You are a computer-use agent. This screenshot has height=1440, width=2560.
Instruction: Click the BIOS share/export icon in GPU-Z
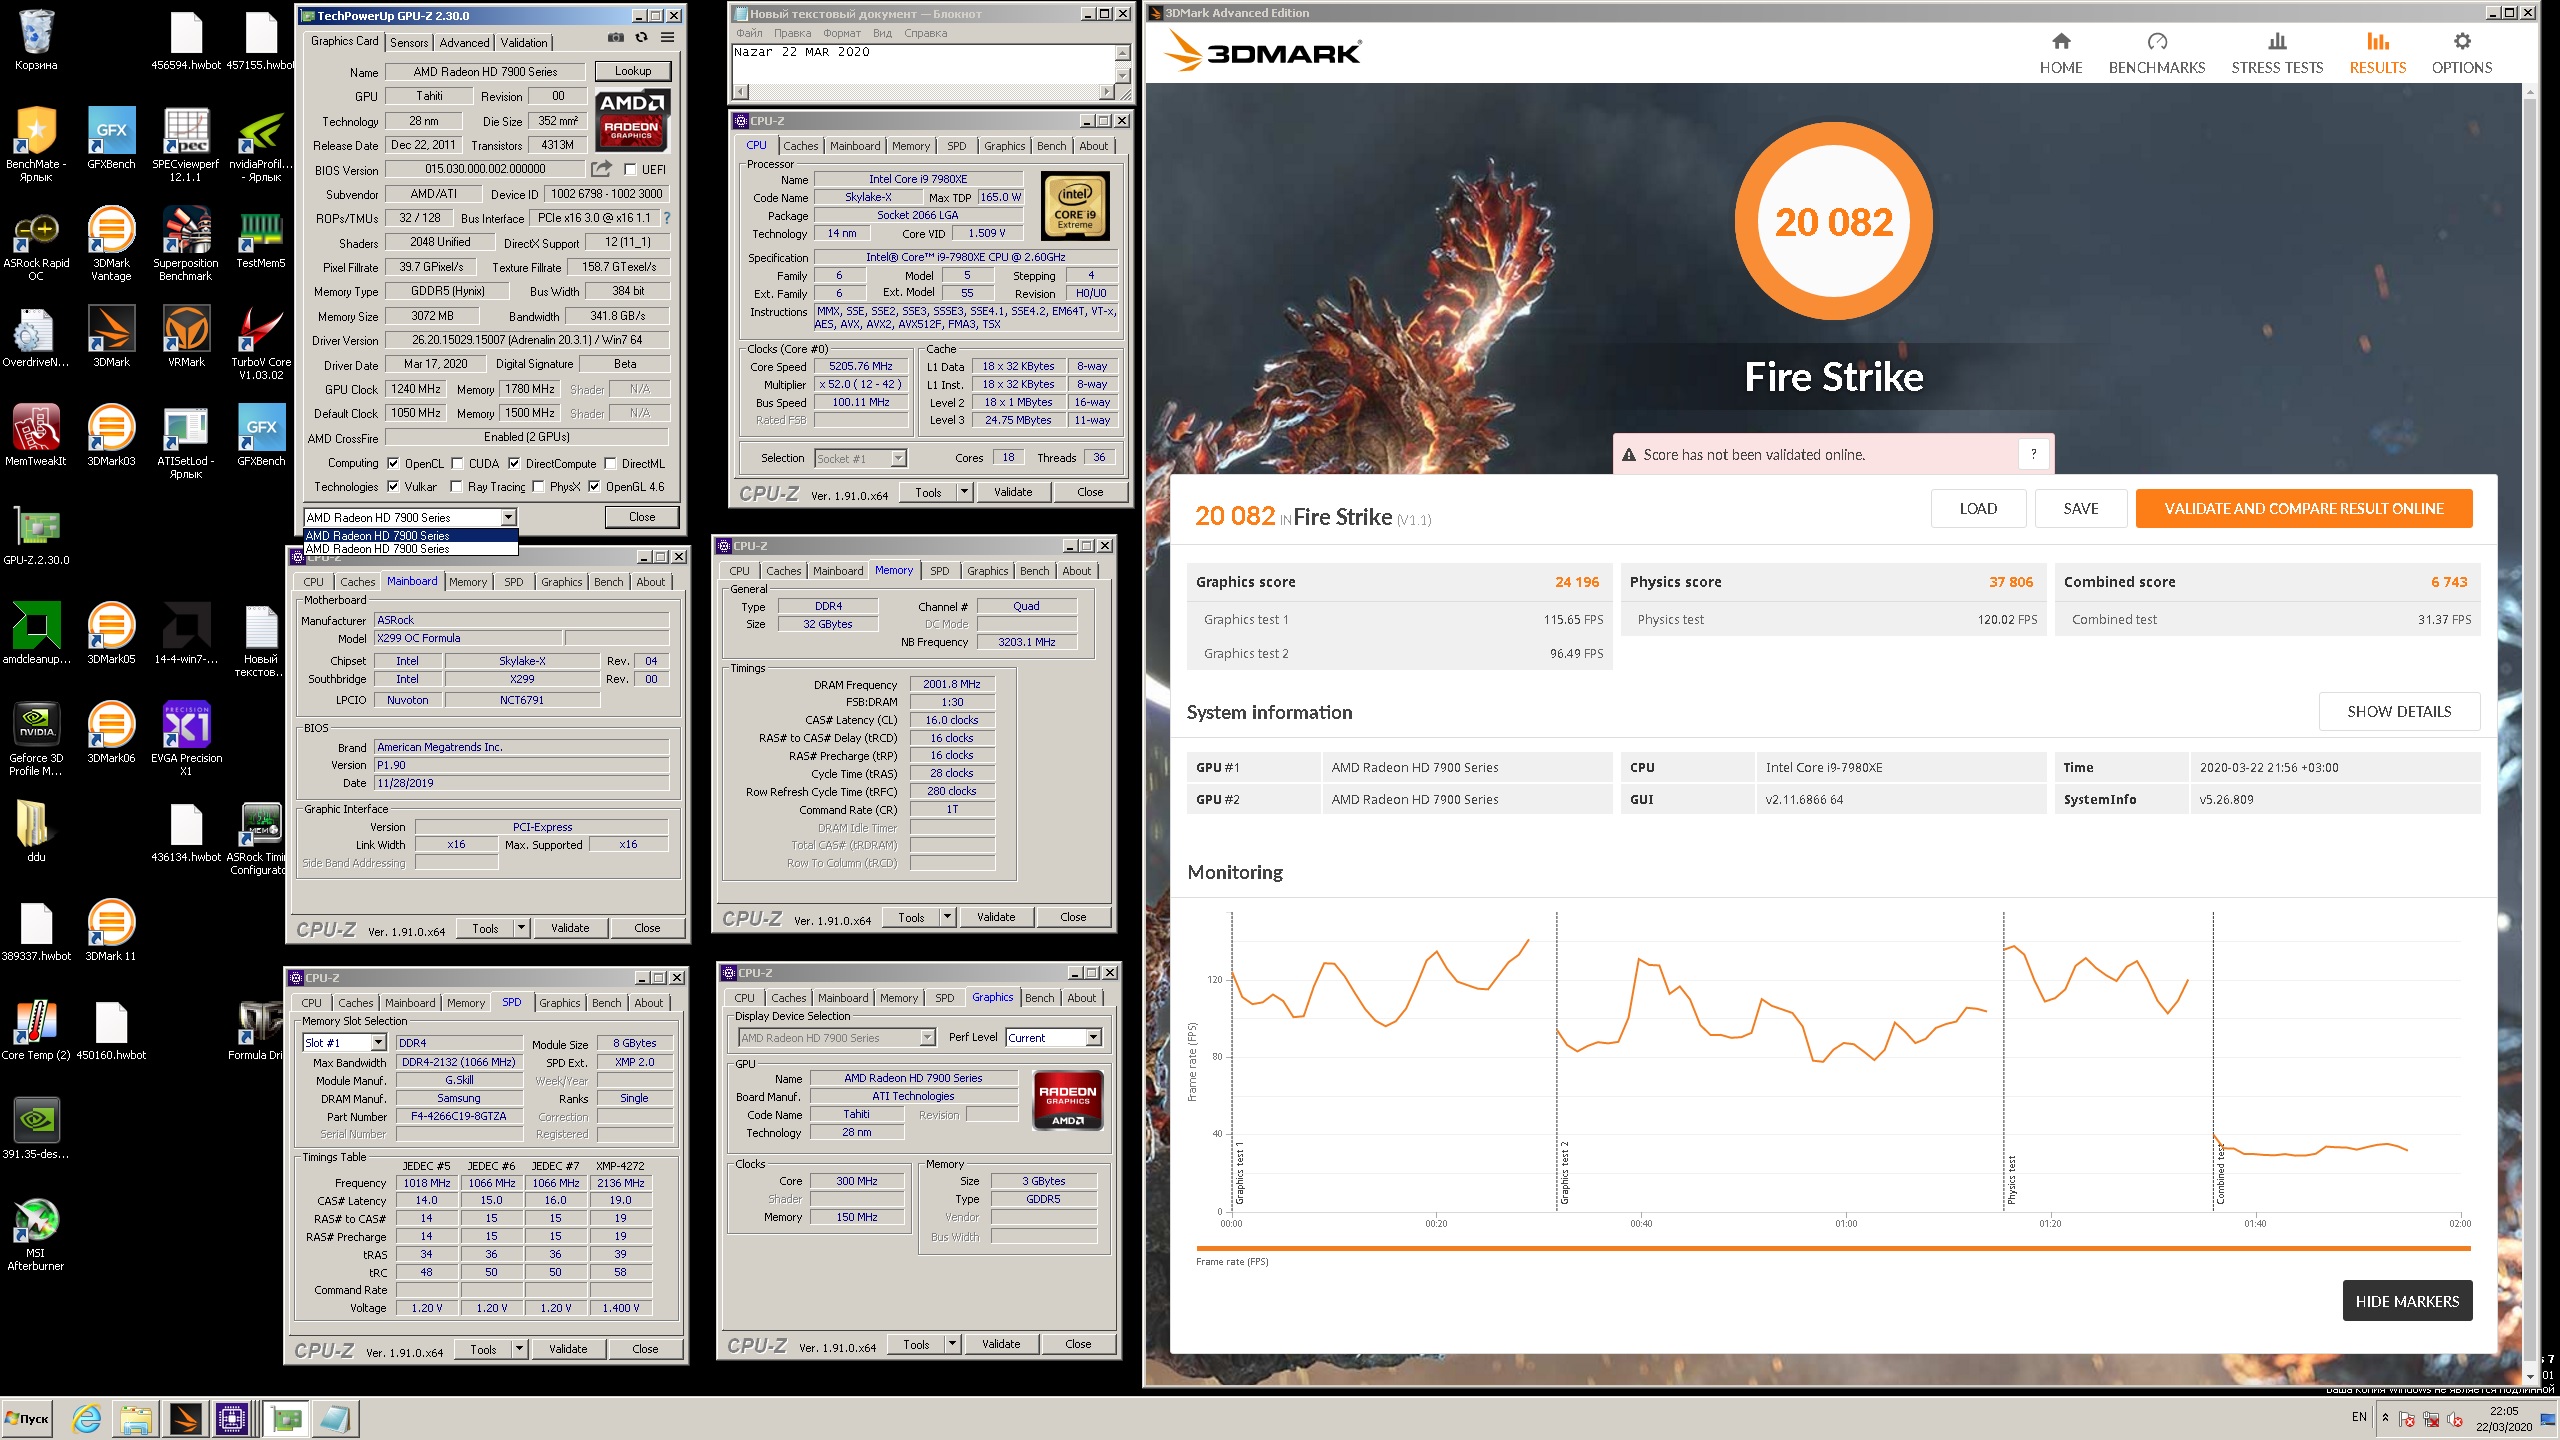[x=601, y=169]
